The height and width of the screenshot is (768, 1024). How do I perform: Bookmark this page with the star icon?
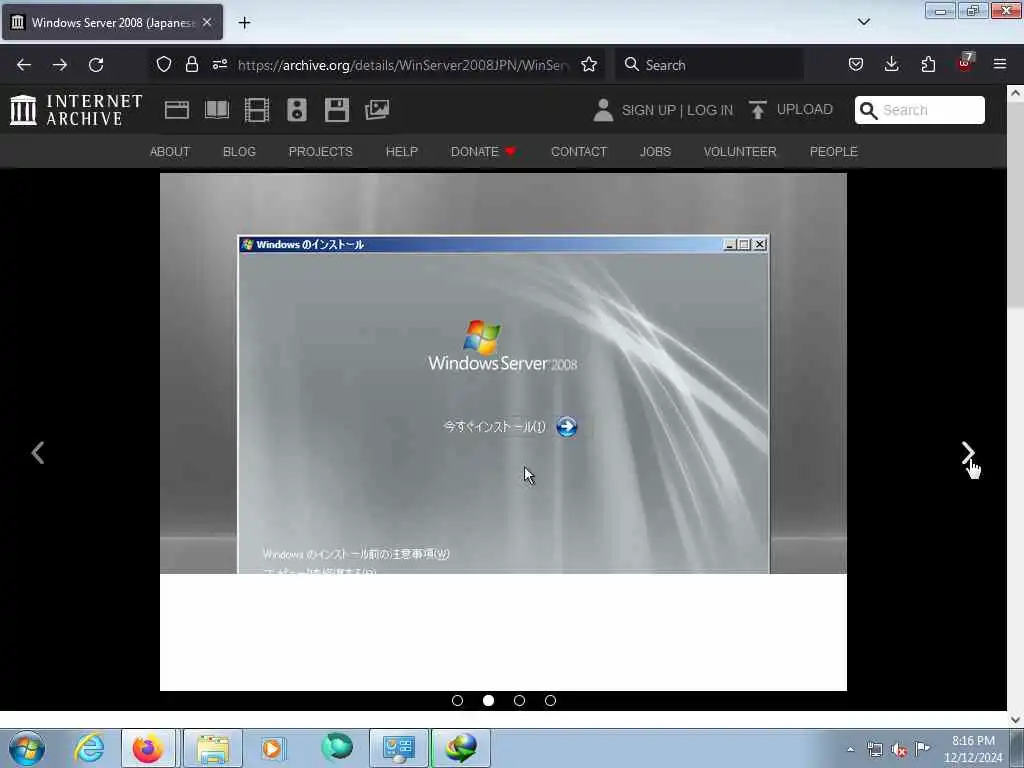click(589, 64)
